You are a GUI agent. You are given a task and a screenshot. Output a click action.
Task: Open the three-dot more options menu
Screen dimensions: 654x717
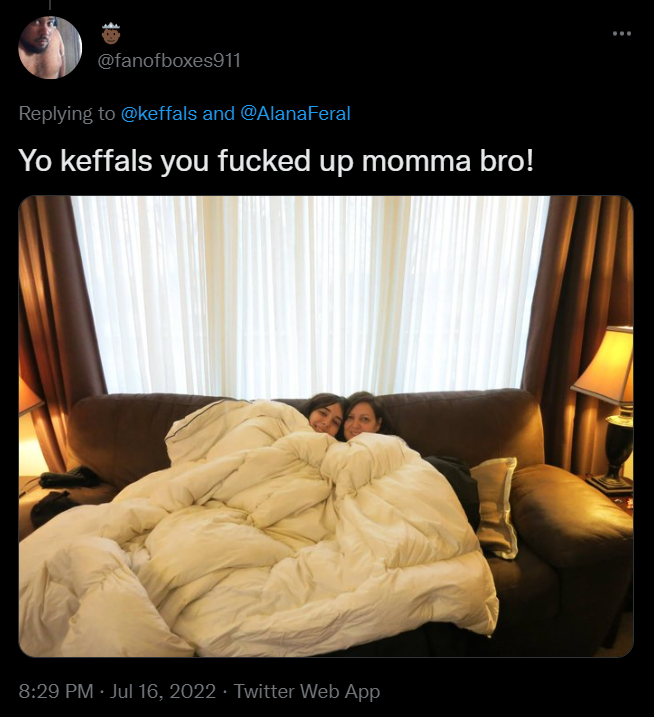coord(622,33)
